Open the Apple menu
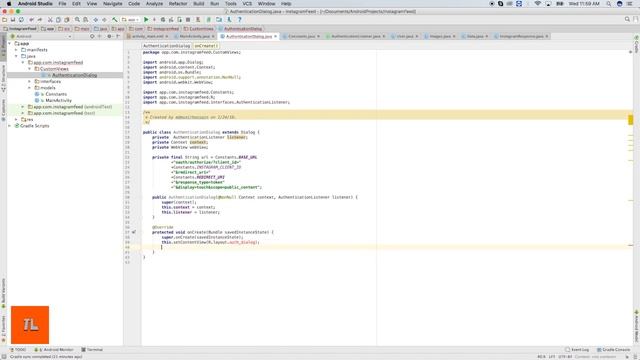Viewport: 640px width, 360px height. click(9, 4)
